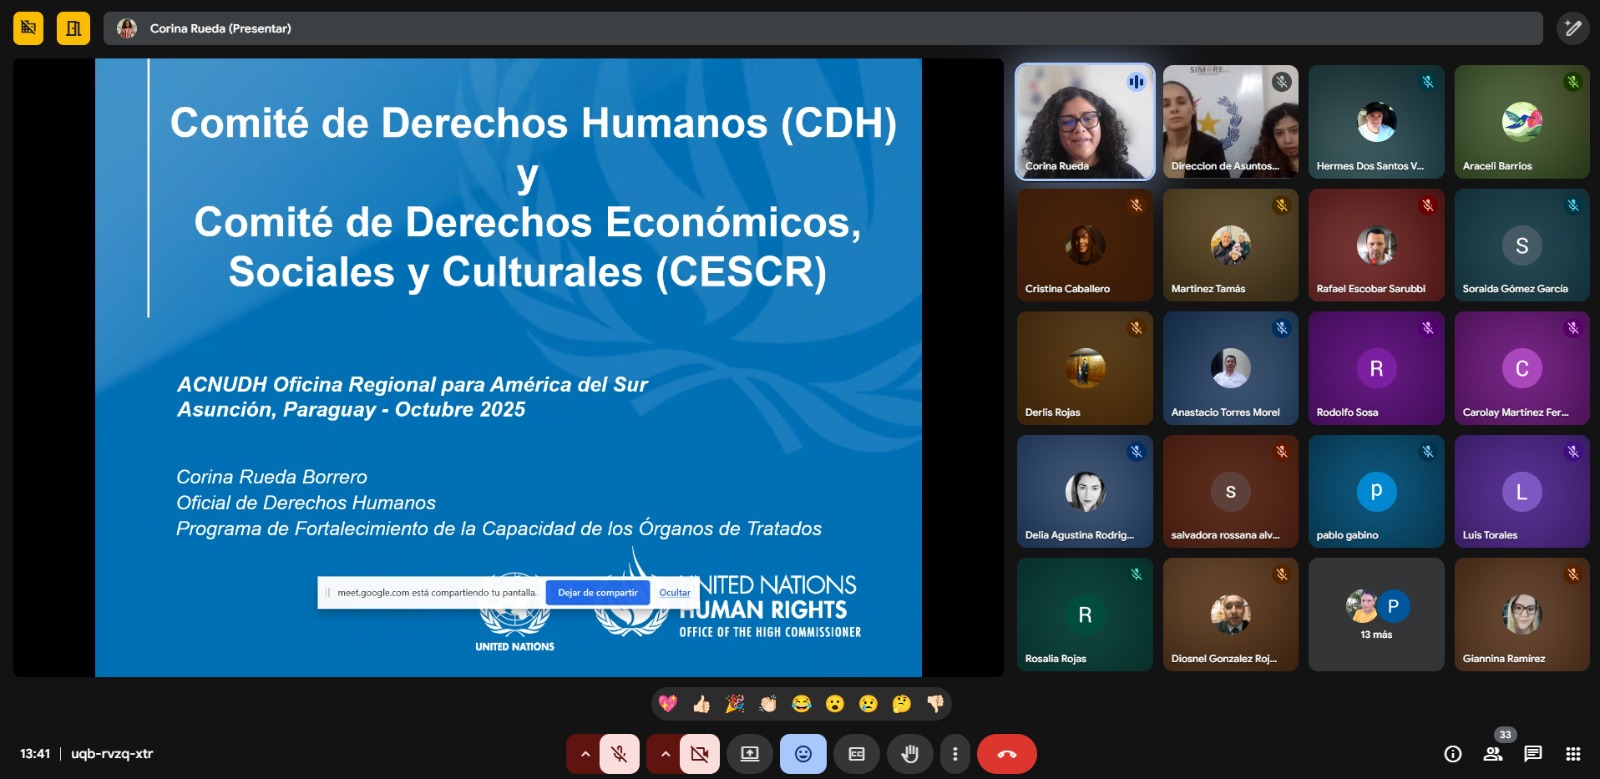Open the meeting details info icon

tap(1453, 754)
